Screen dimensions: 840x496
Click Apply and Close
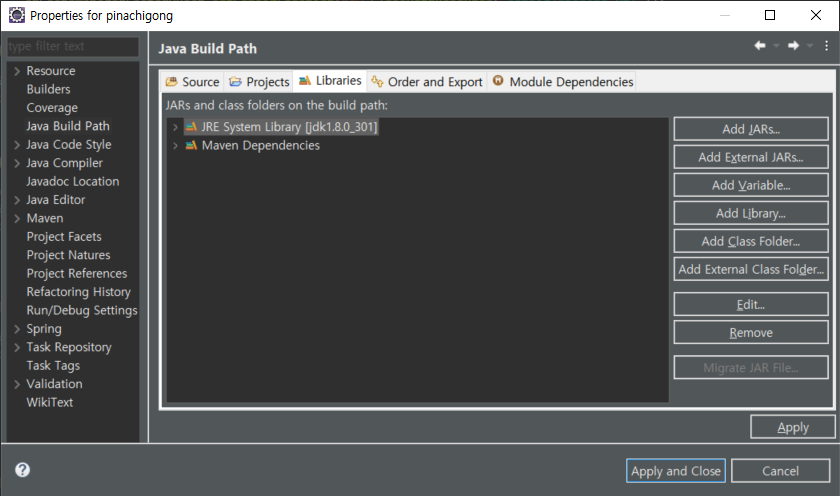click(x=676, y=471)
